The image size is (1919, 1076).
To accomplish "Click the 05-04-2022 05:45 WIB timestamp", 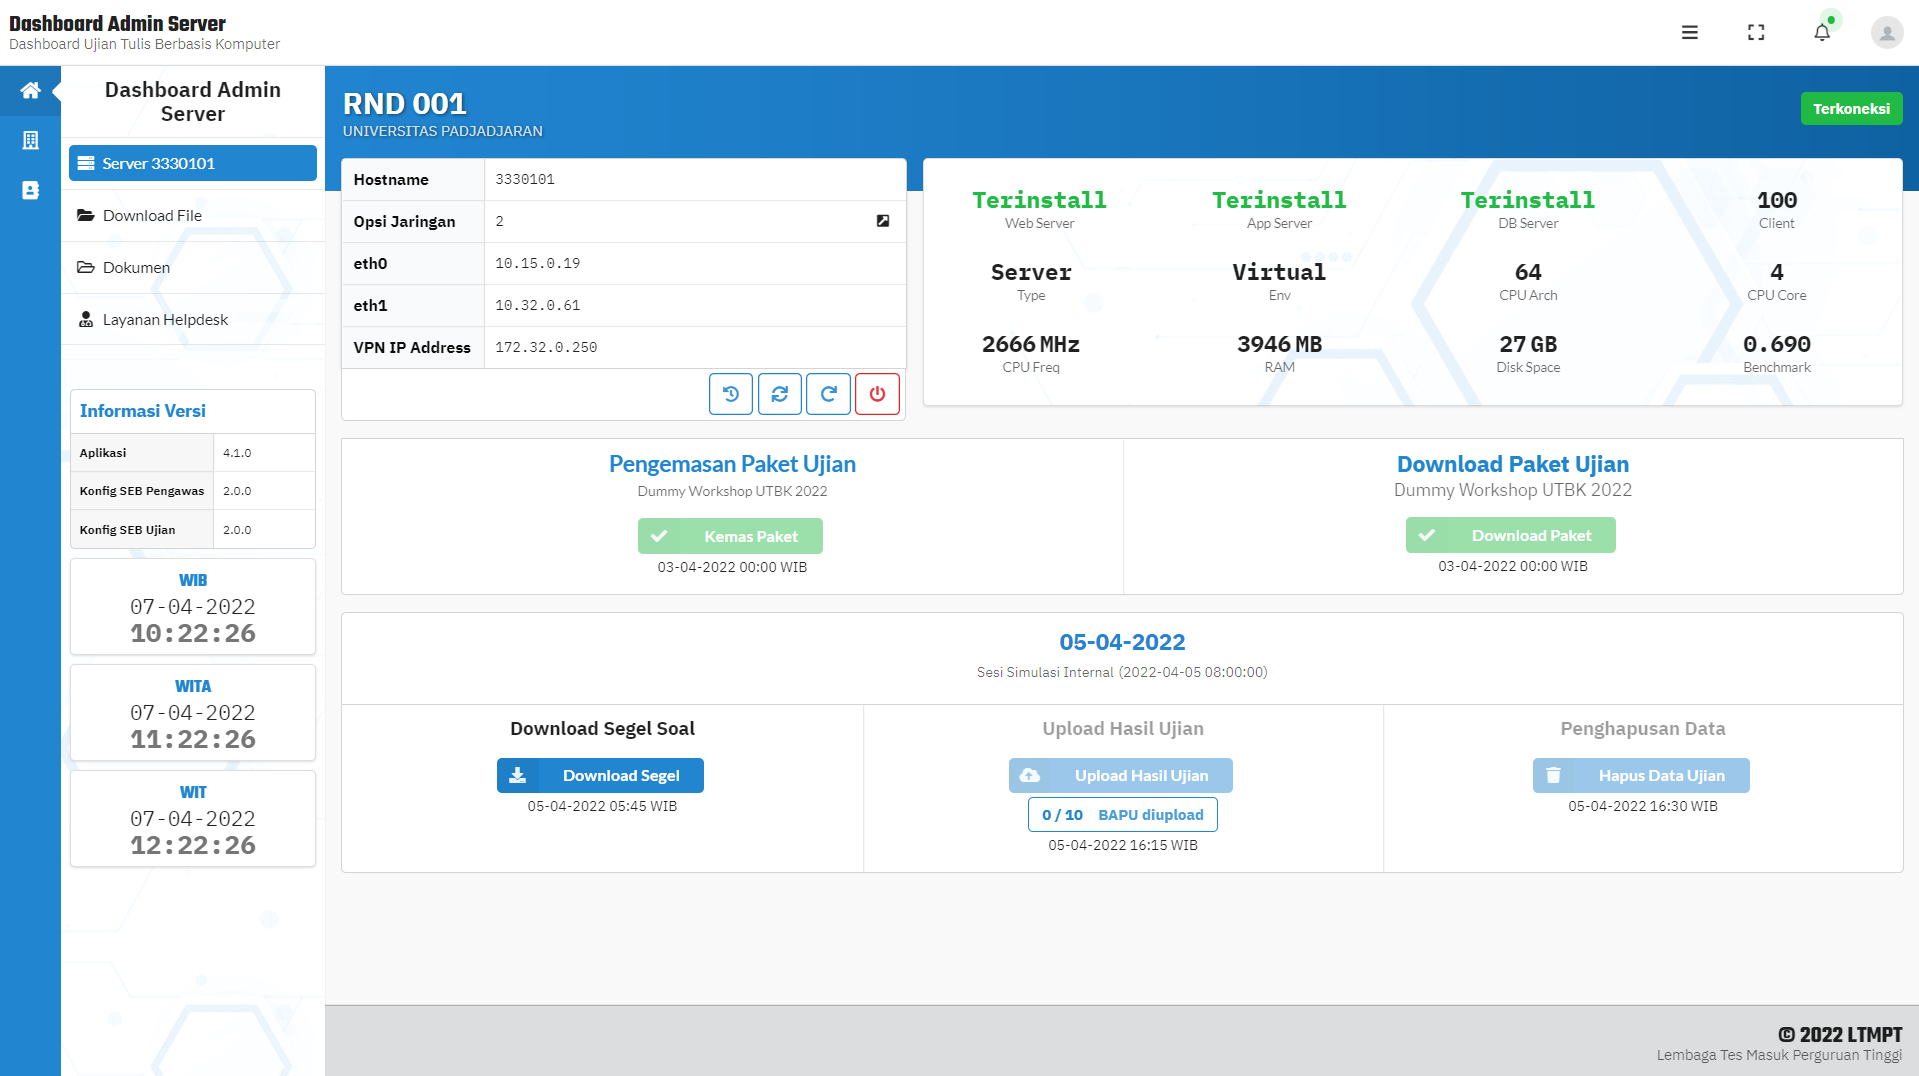I will coord(602,806).
